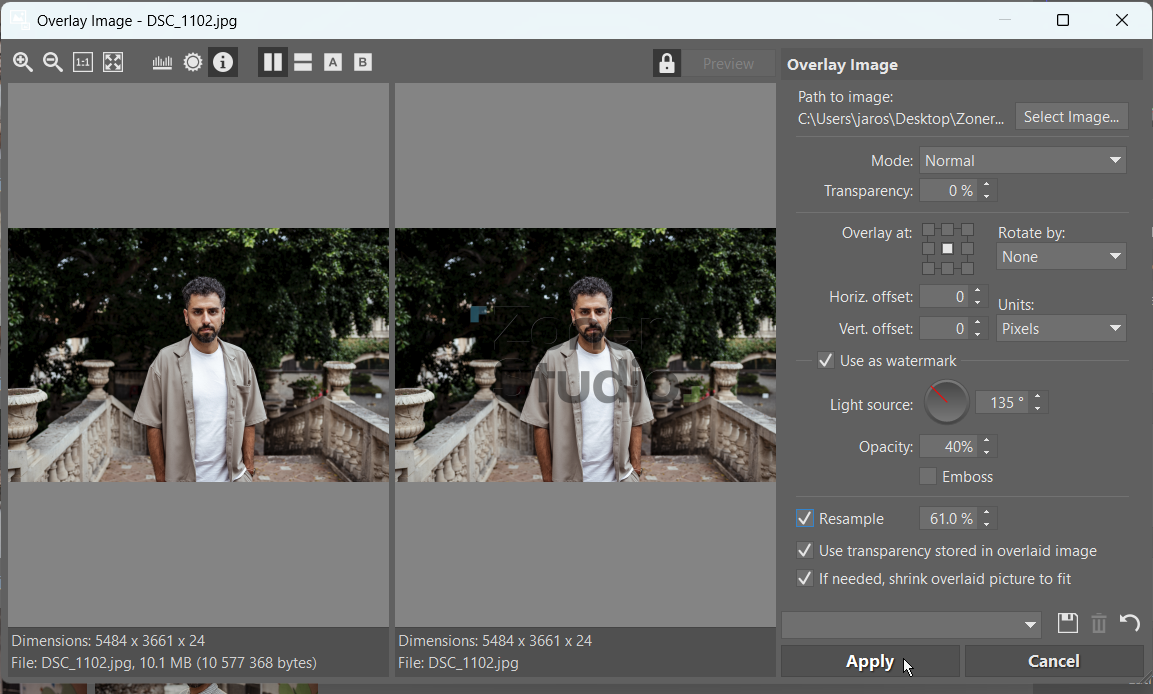
Task: Click the fit-to-window zoom icon
Action: coord(113,63)
